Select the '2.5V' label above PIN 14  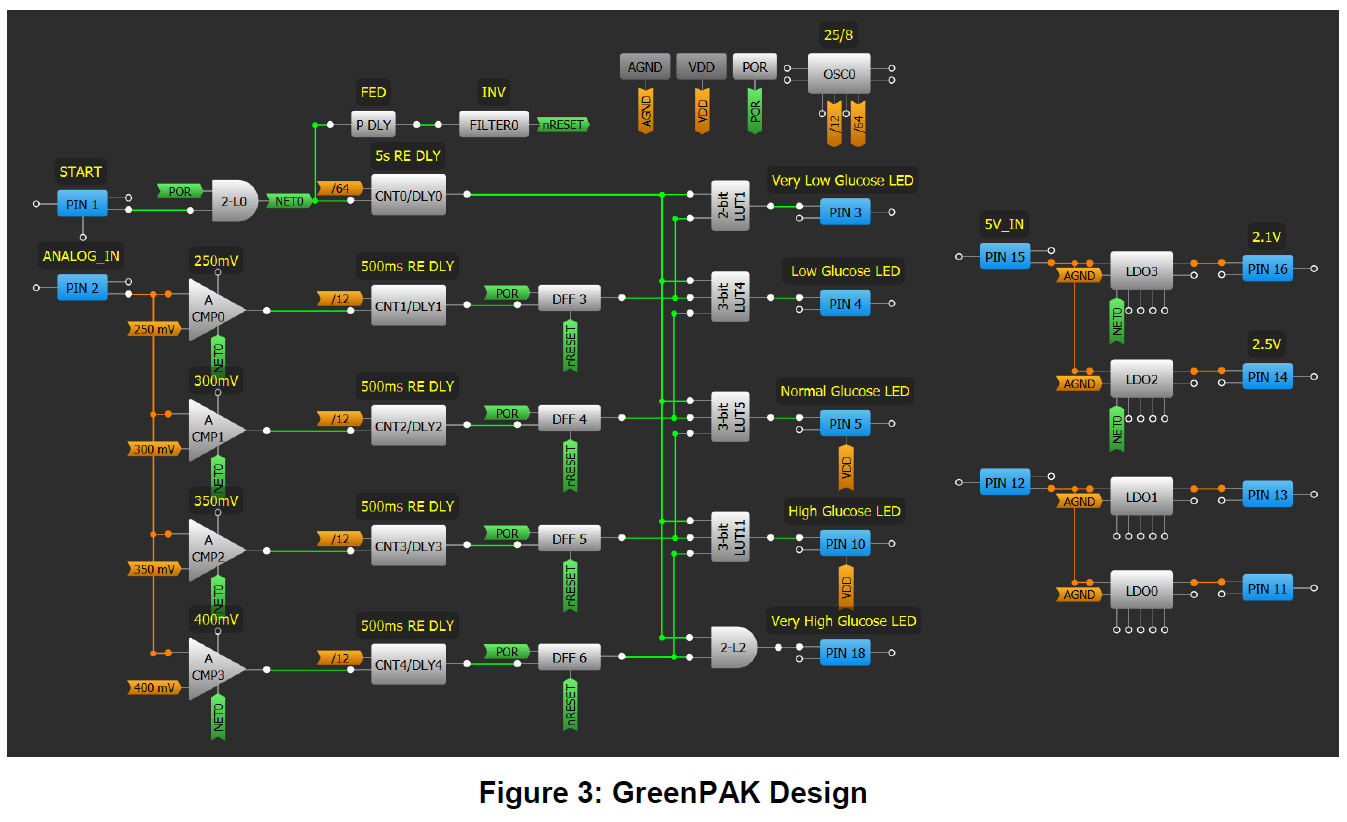click(1266, 344)
